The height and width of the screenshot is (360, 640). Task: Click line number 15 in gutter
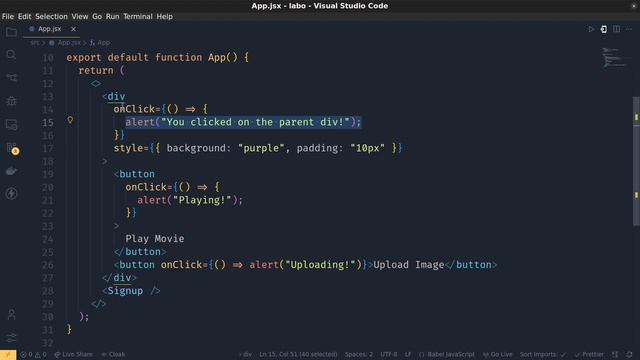click(x=48, y=122)
